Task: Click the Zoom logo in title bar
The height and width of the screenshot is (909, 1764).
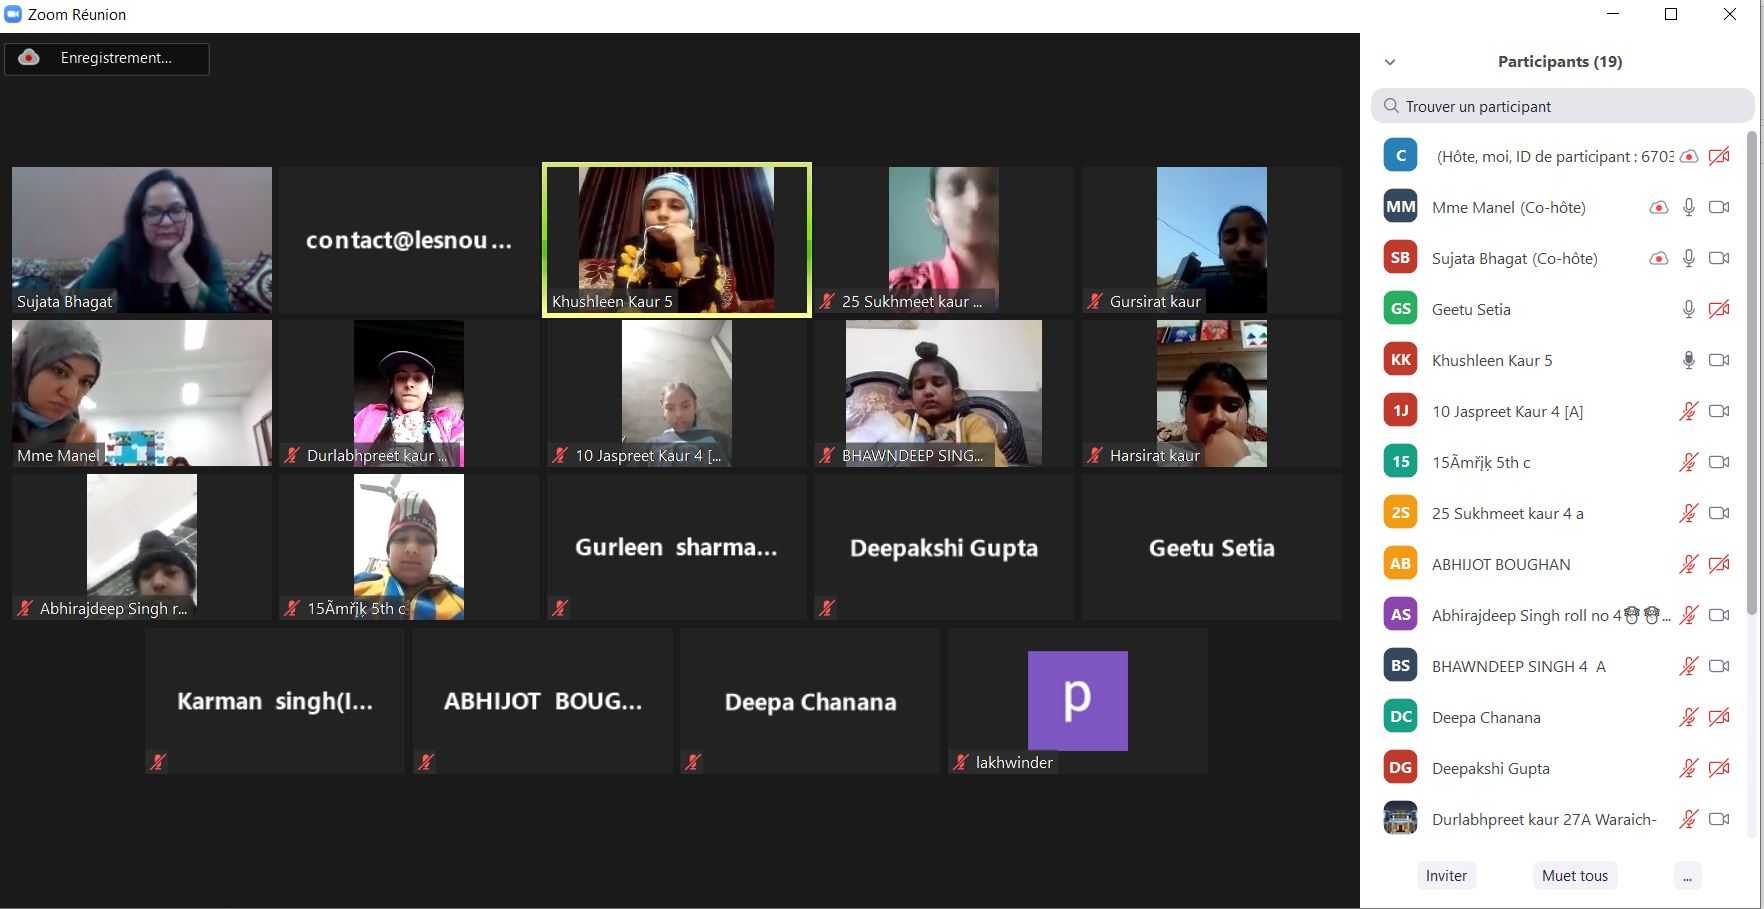Action: click(x=13, y=15)
